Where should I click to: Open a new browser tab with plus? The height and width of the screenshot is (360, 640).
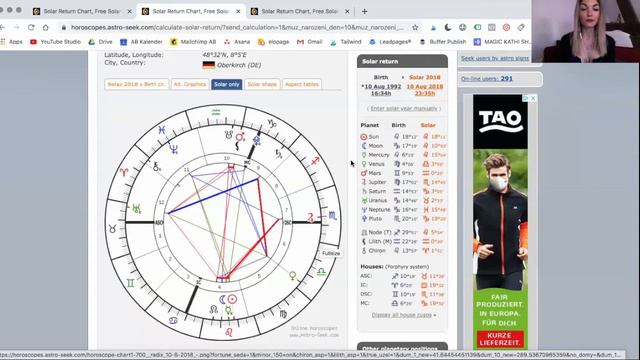coord(364,11)
